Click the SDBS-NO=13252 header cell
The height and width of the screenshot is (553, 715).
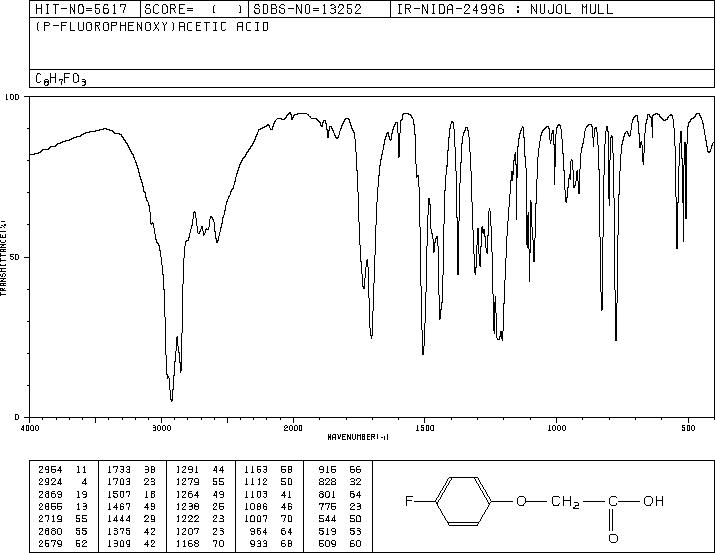tap(319, 9)
